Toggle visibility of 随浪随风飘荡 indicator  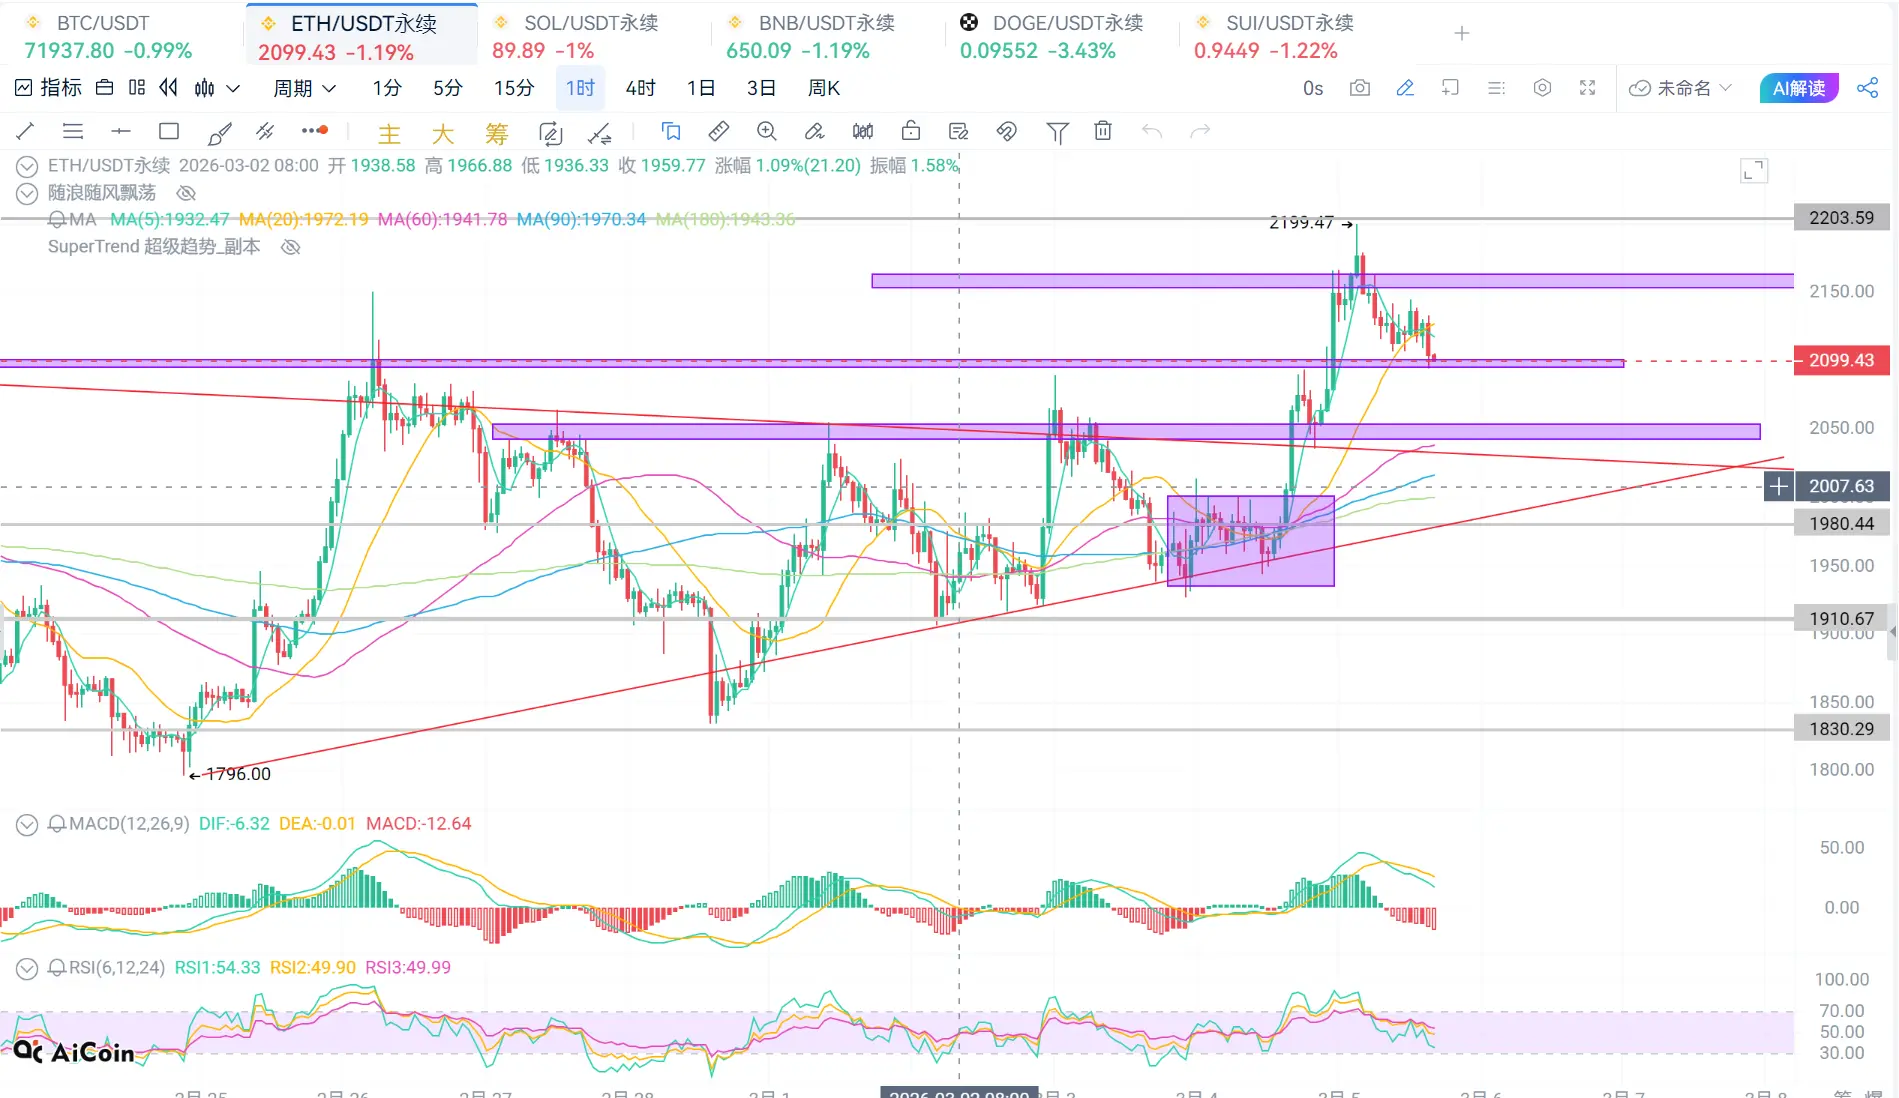(x=186, y=193)
